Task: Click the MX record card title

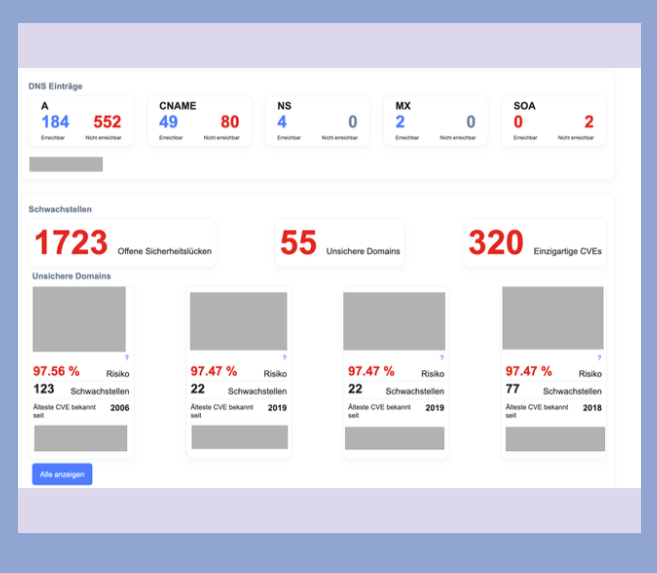Action: [403, 106]
